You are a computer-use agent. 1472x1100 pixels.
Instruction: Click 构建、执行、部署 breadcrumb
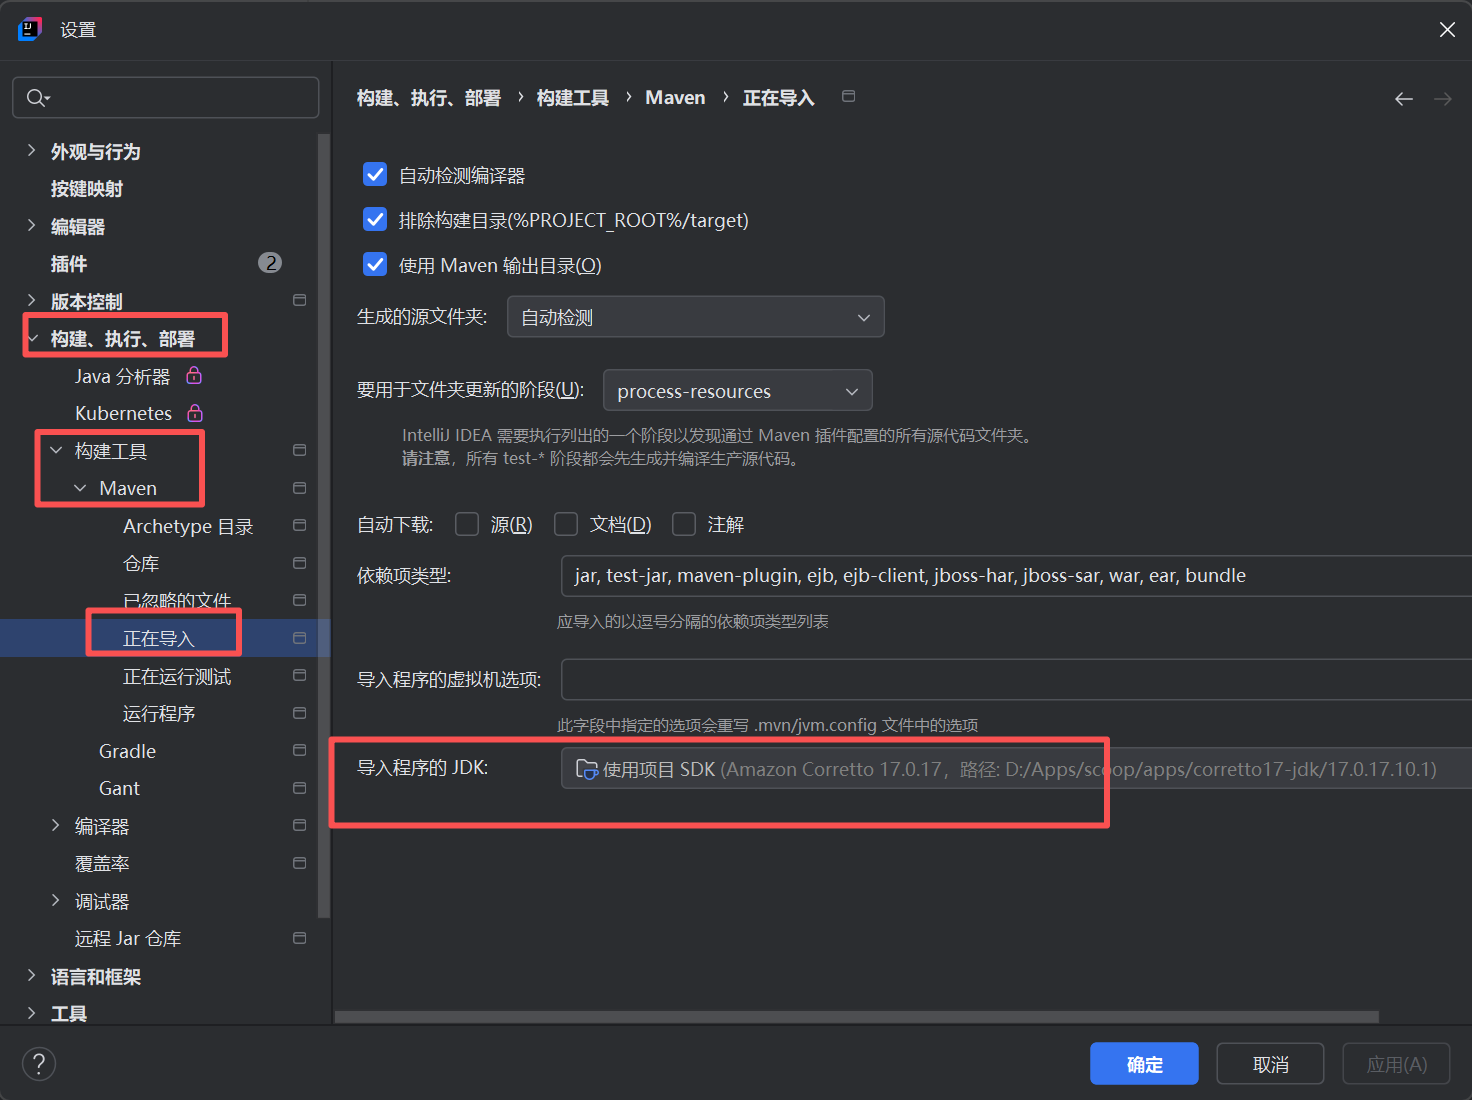[x=429, y=98]
